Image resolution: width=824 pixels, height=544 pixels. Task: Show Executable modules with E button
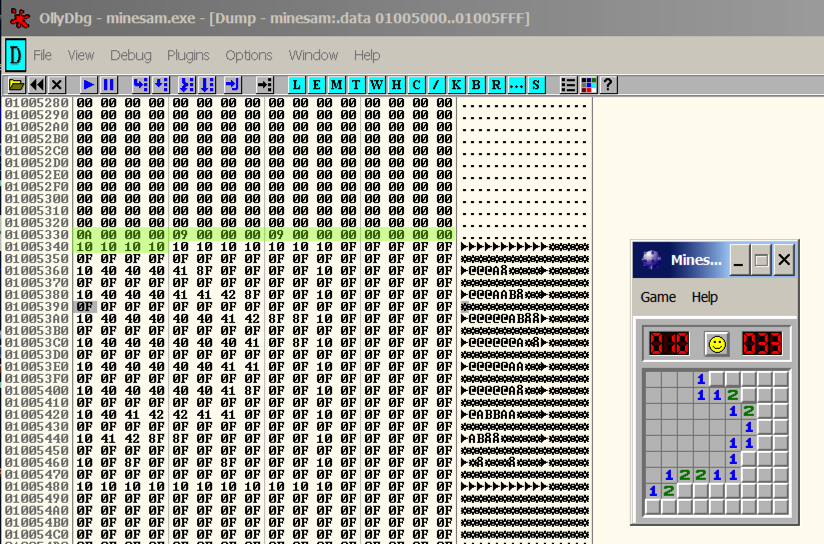[x=317, y=85]
